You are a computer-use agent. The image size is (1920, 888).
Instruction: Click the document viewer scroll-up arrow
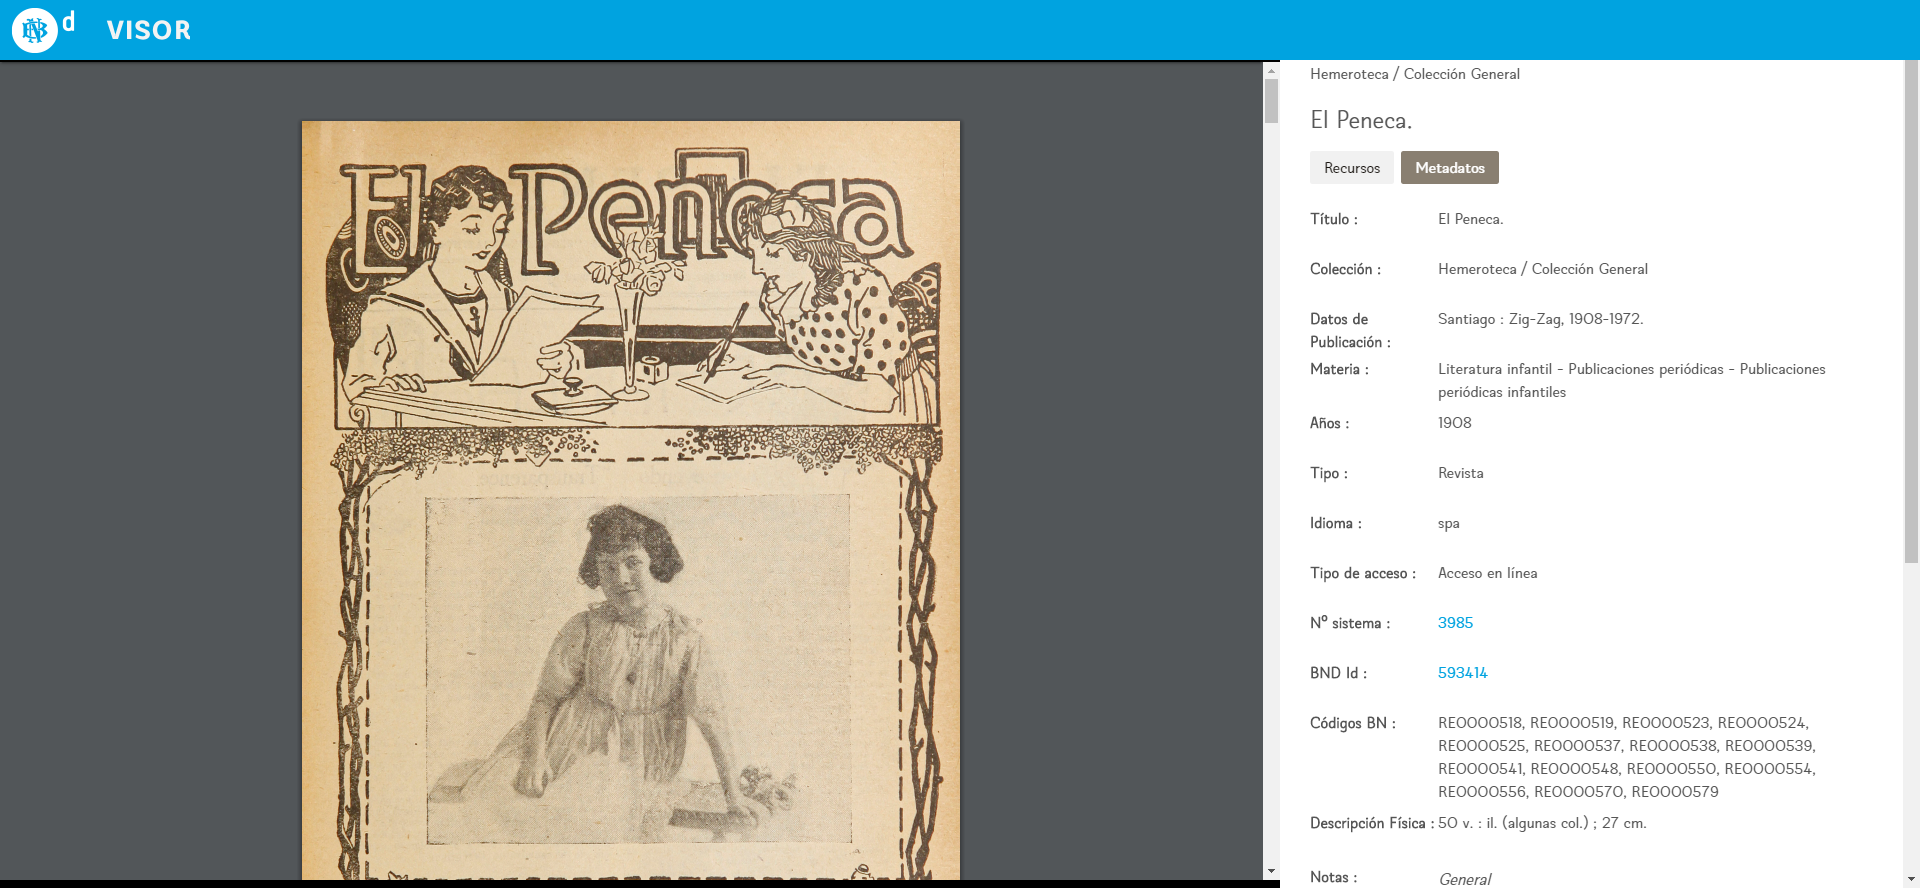click(x=1271, y=71)
